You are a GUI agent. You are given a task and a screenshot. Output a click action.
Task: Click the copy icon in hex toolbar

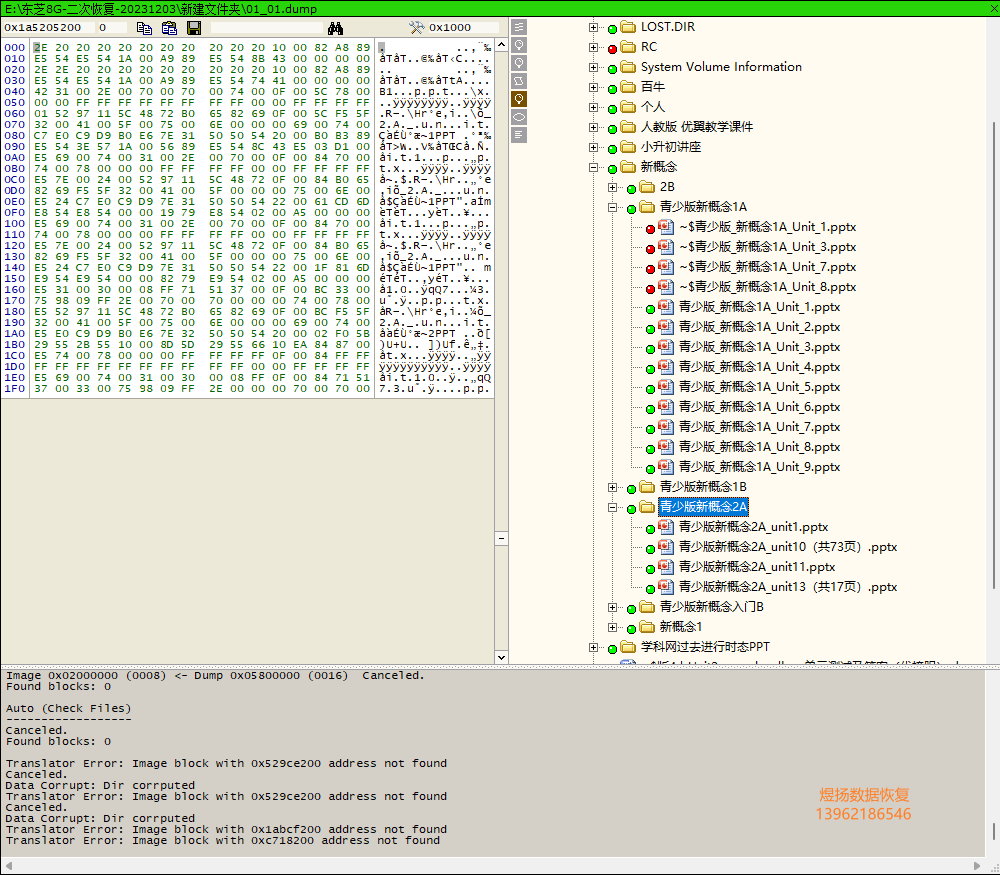144,28
